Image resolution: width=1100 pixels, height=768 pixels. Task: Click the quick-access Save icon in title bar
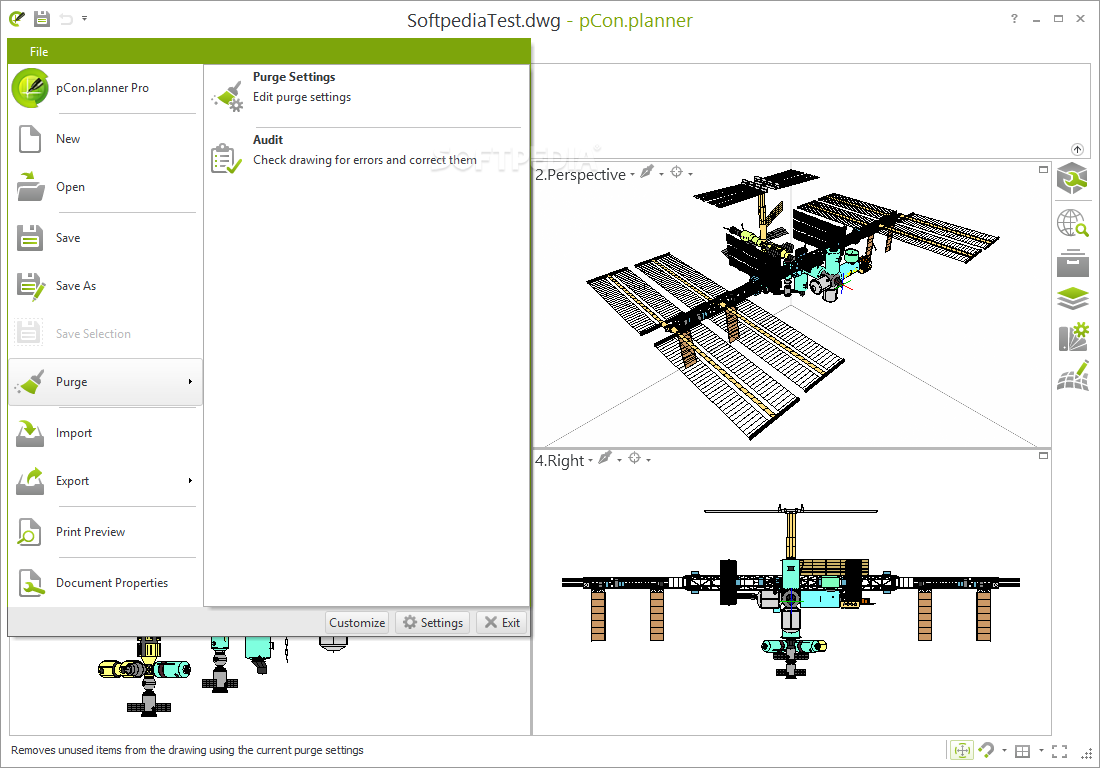click(42, 19)
